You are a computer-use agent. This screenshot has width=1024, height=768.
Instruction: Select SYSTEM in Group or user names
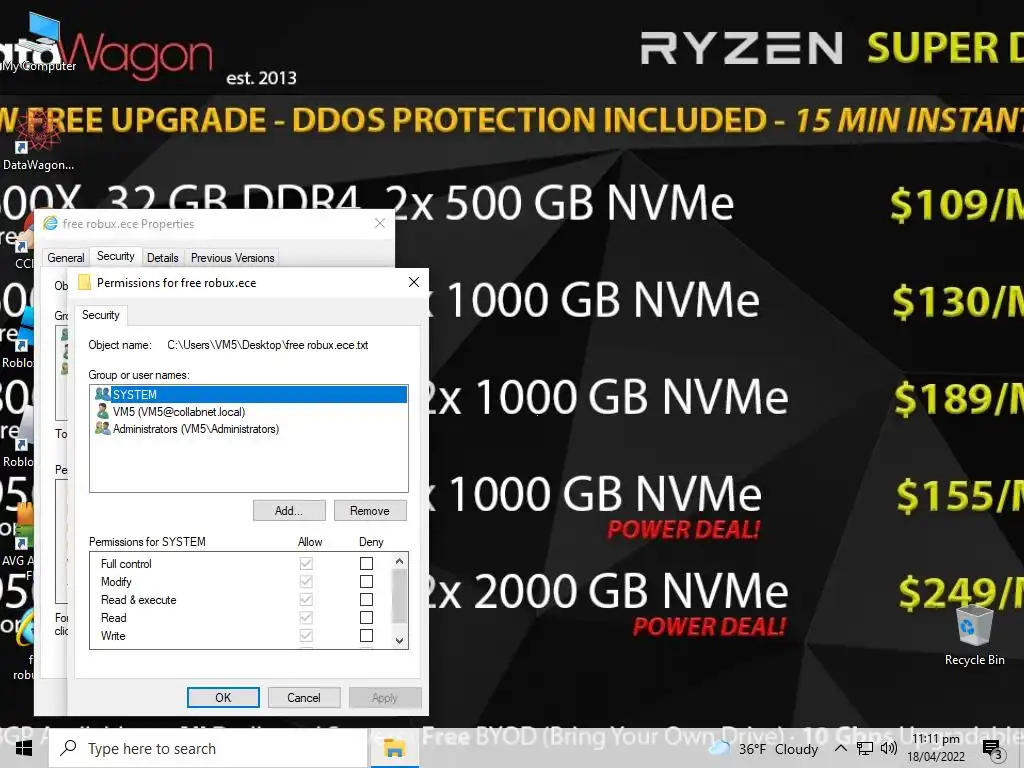(248, 394)
